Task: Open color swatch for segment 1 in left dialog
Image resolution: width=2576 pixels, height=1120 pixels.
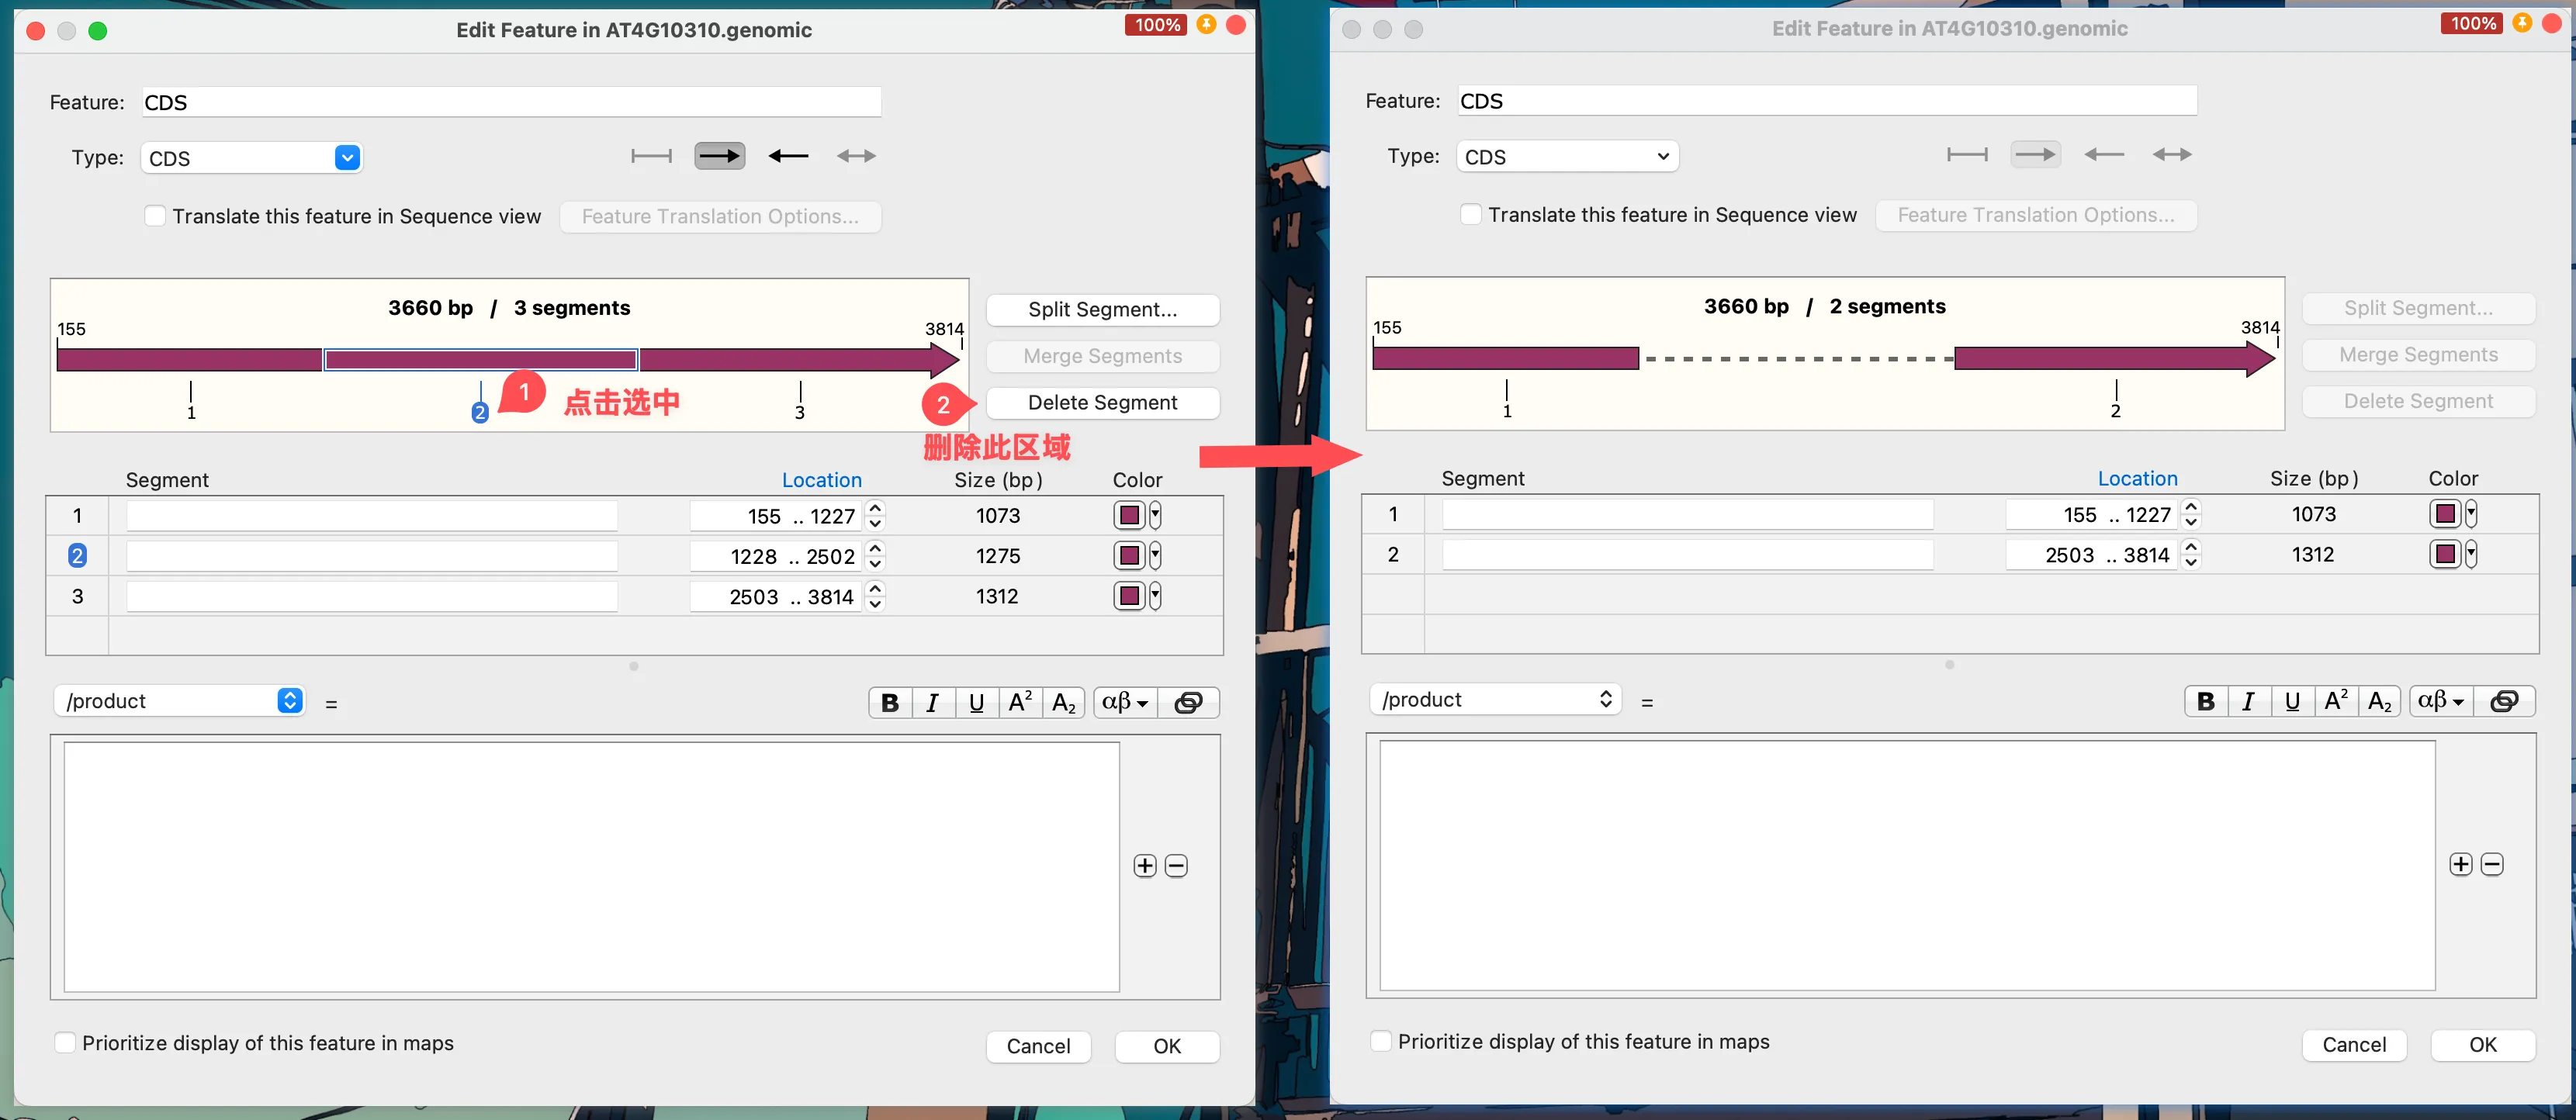Action: click(1129, 516)
